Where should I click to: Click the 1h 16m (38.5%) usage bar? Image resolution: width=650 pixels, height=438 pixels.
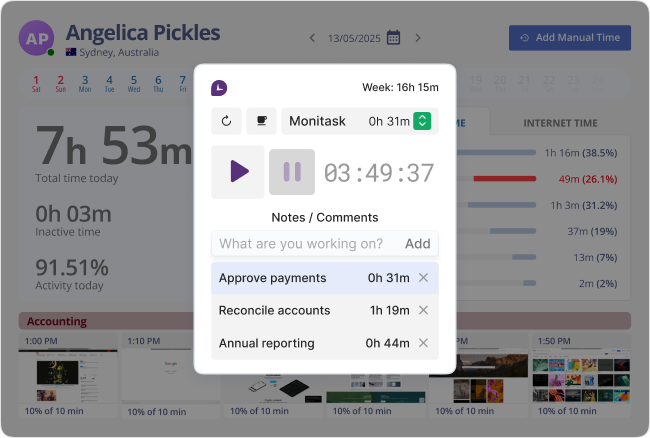pyautogui.click(x=497, y=153)
